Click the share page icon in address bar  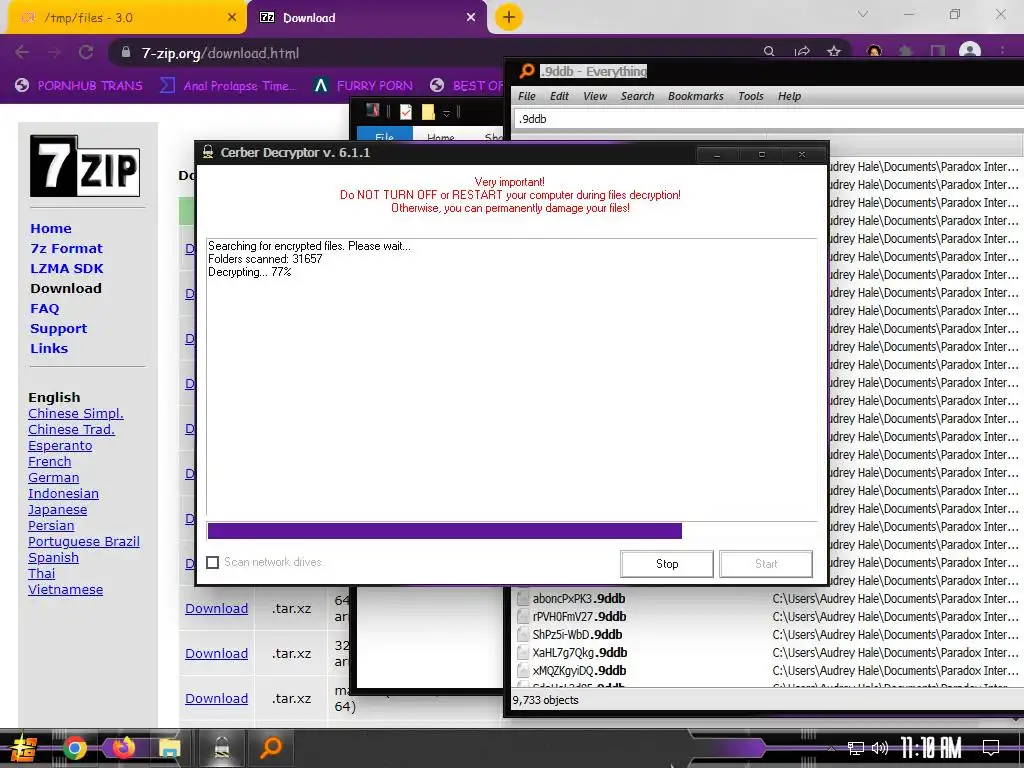click(802, 51)
